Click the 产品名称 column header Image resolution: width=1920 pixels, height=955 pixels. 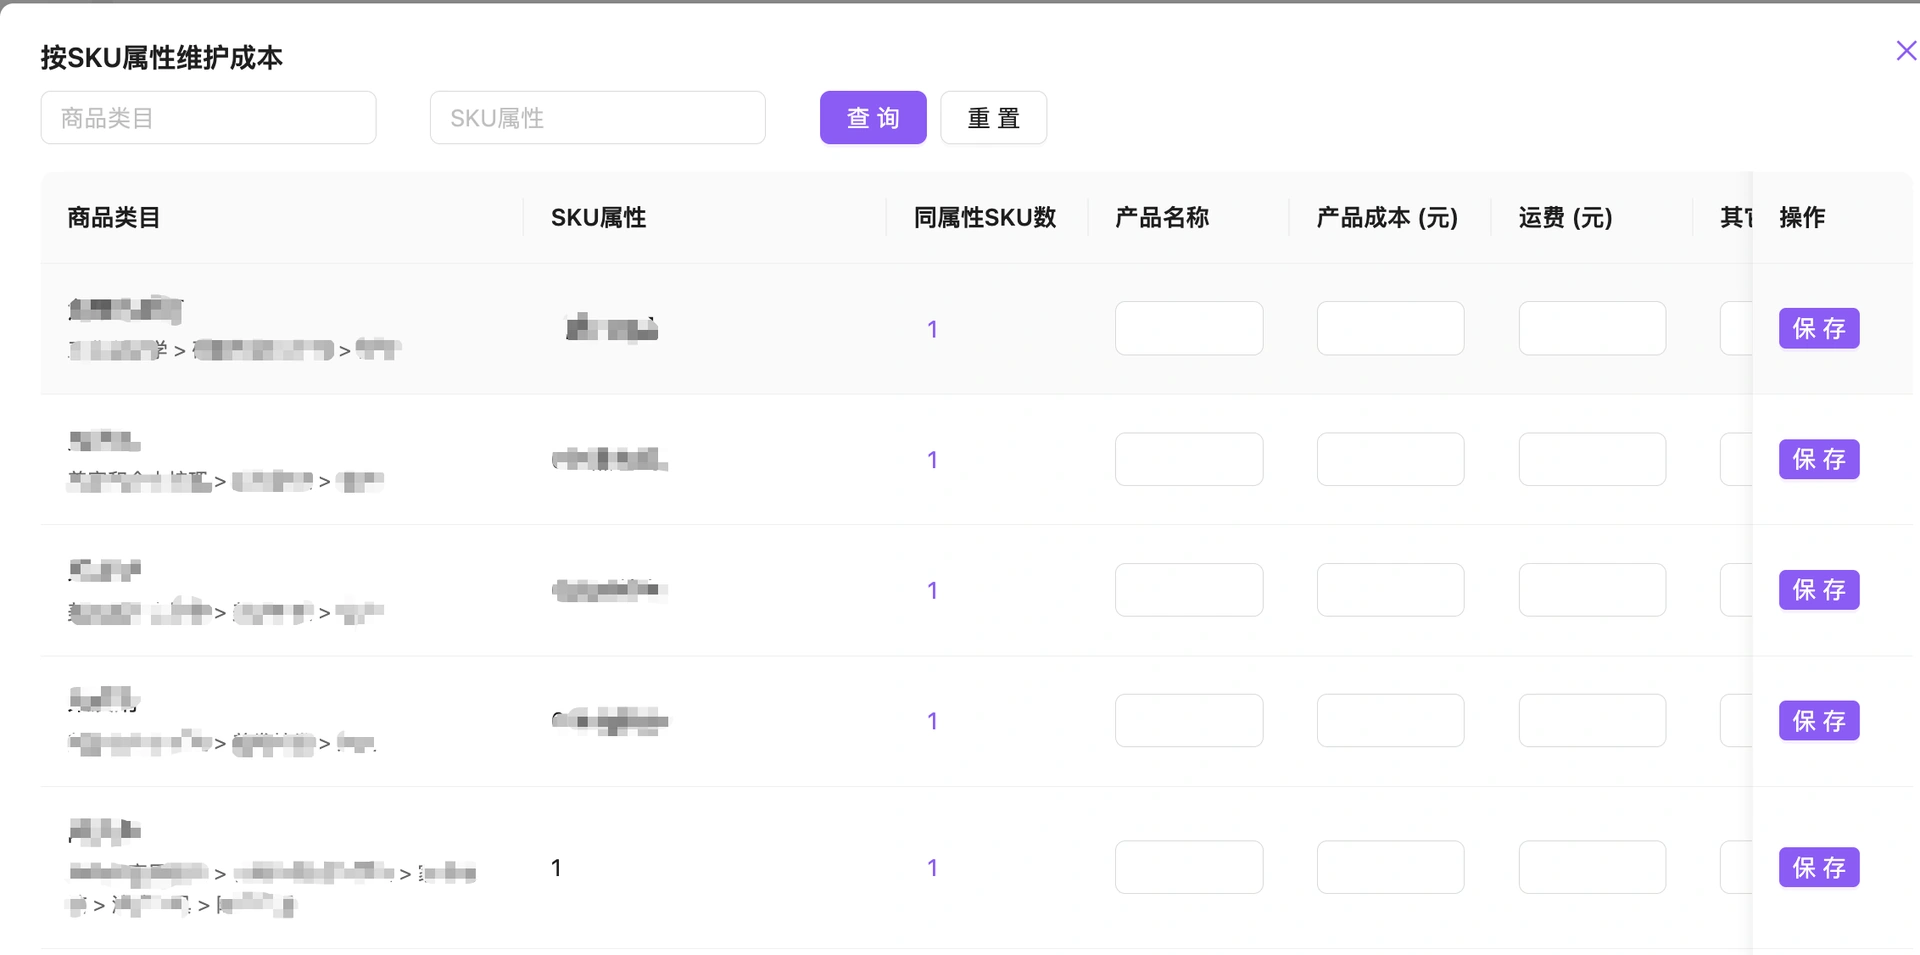[1162, 217]
